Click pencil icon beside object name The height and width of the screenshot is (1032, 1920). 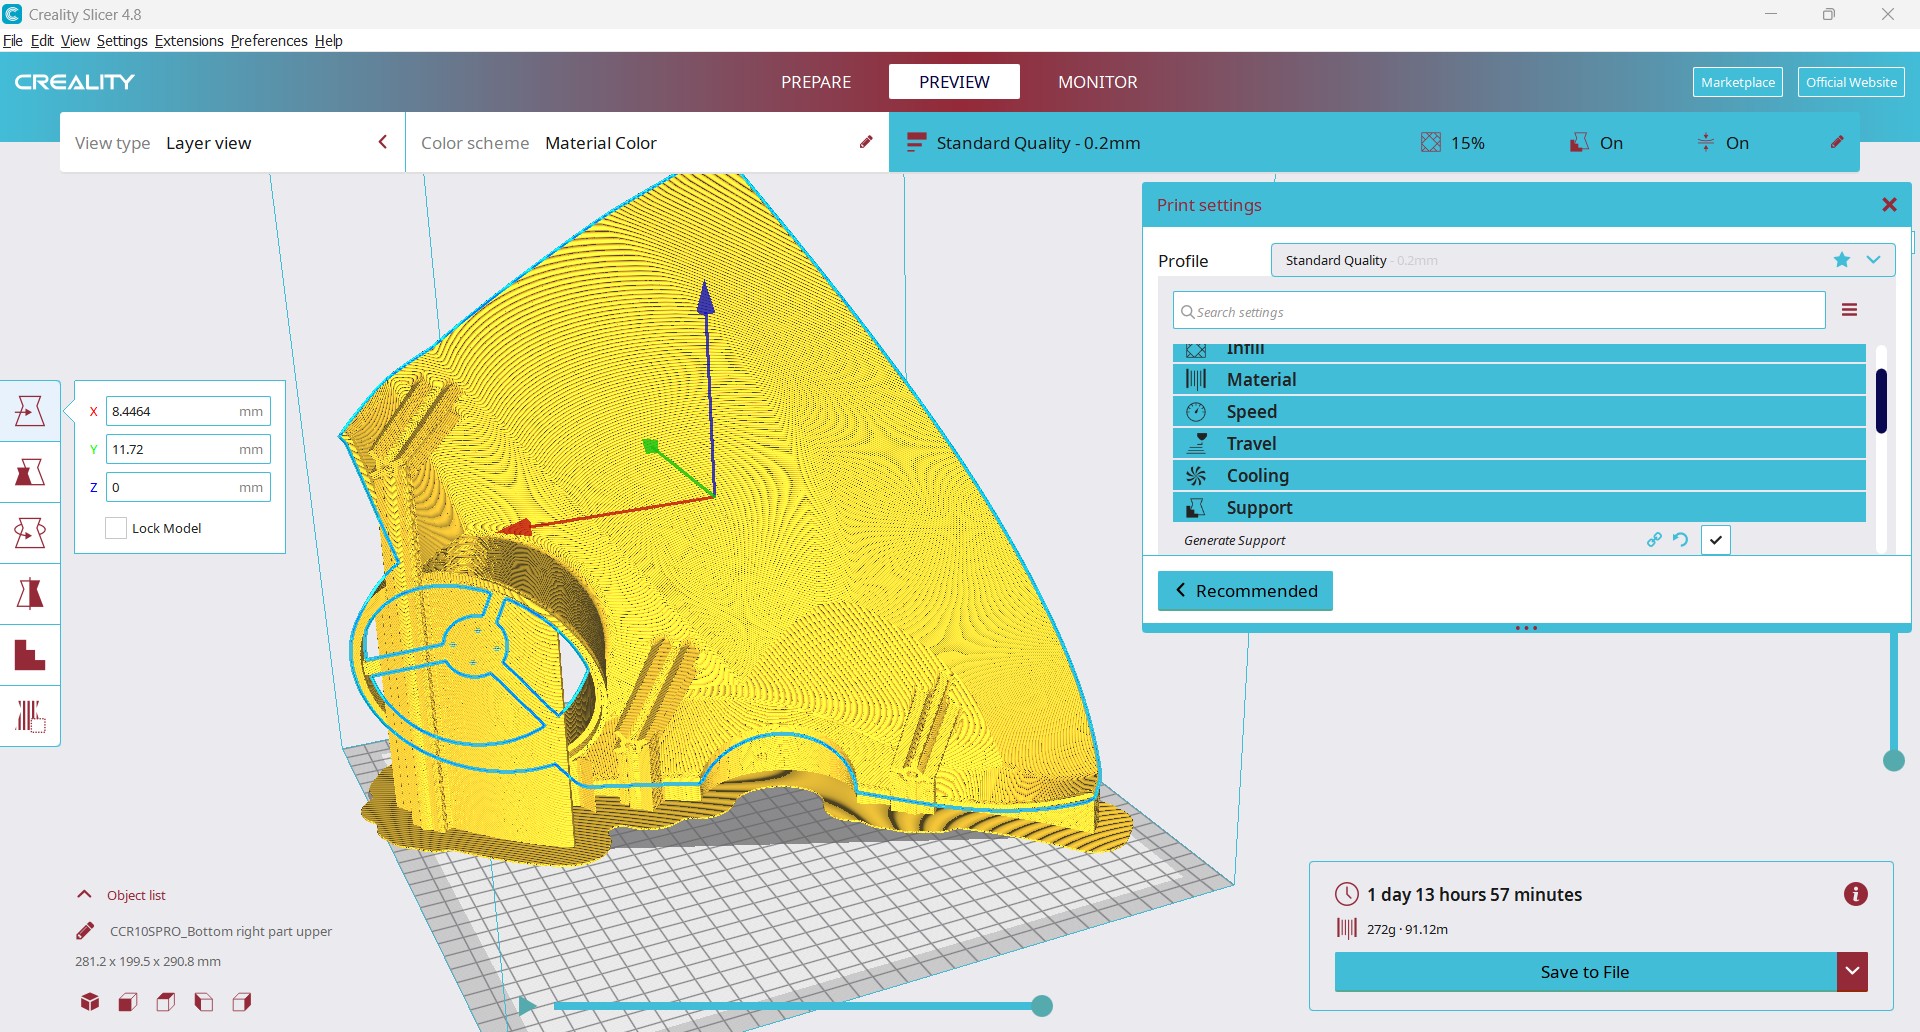point(86,931)
